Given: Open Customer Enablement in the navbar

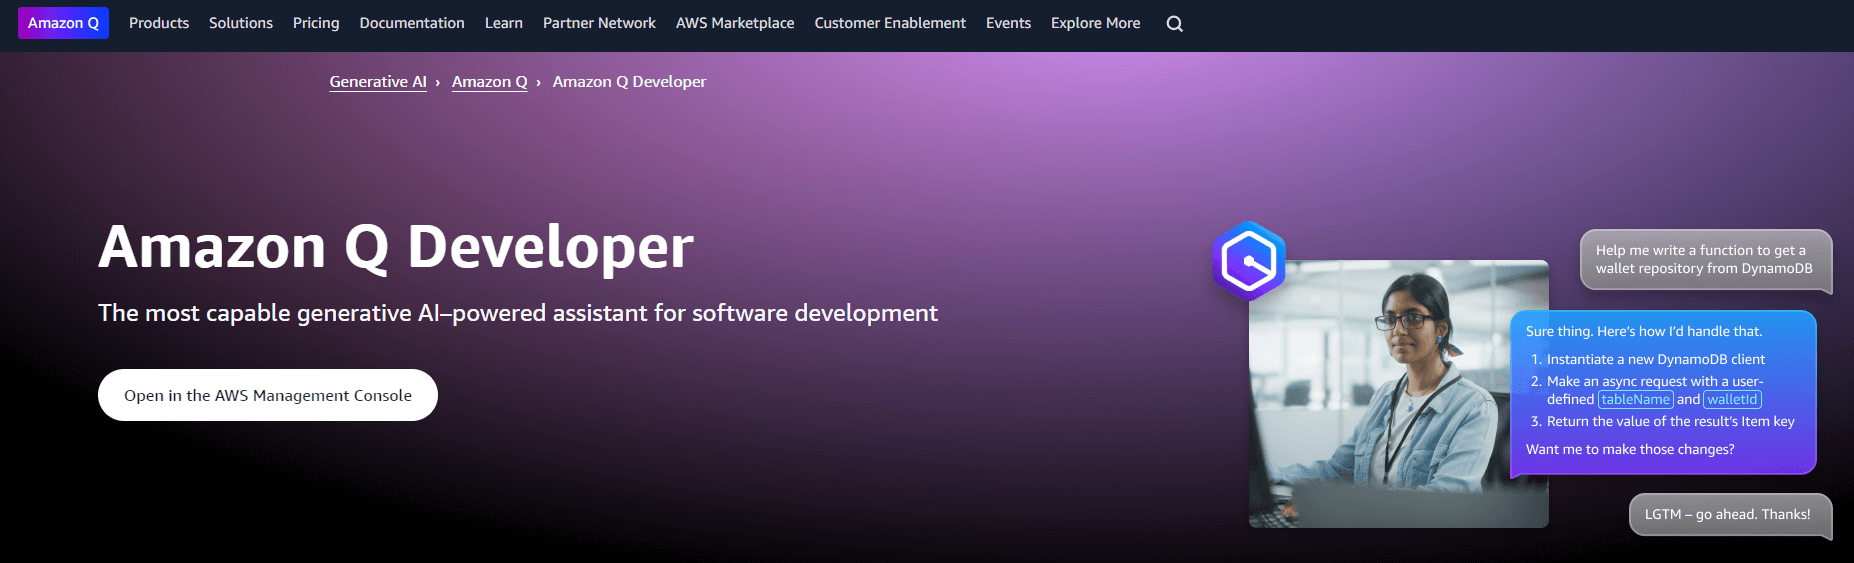Looking at the screenshot, I should [890, 23].
